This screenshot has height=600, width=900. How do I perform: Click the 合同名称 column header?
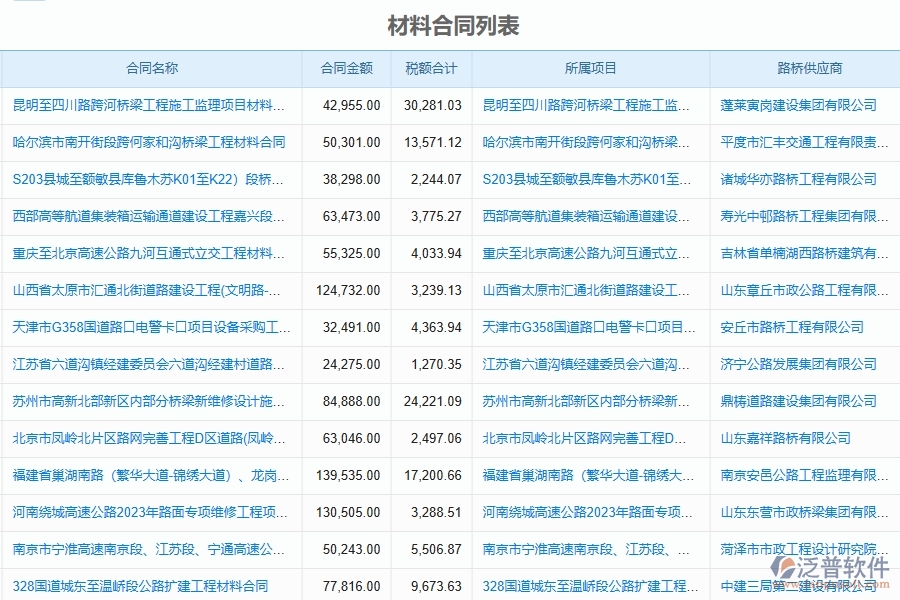152,69
